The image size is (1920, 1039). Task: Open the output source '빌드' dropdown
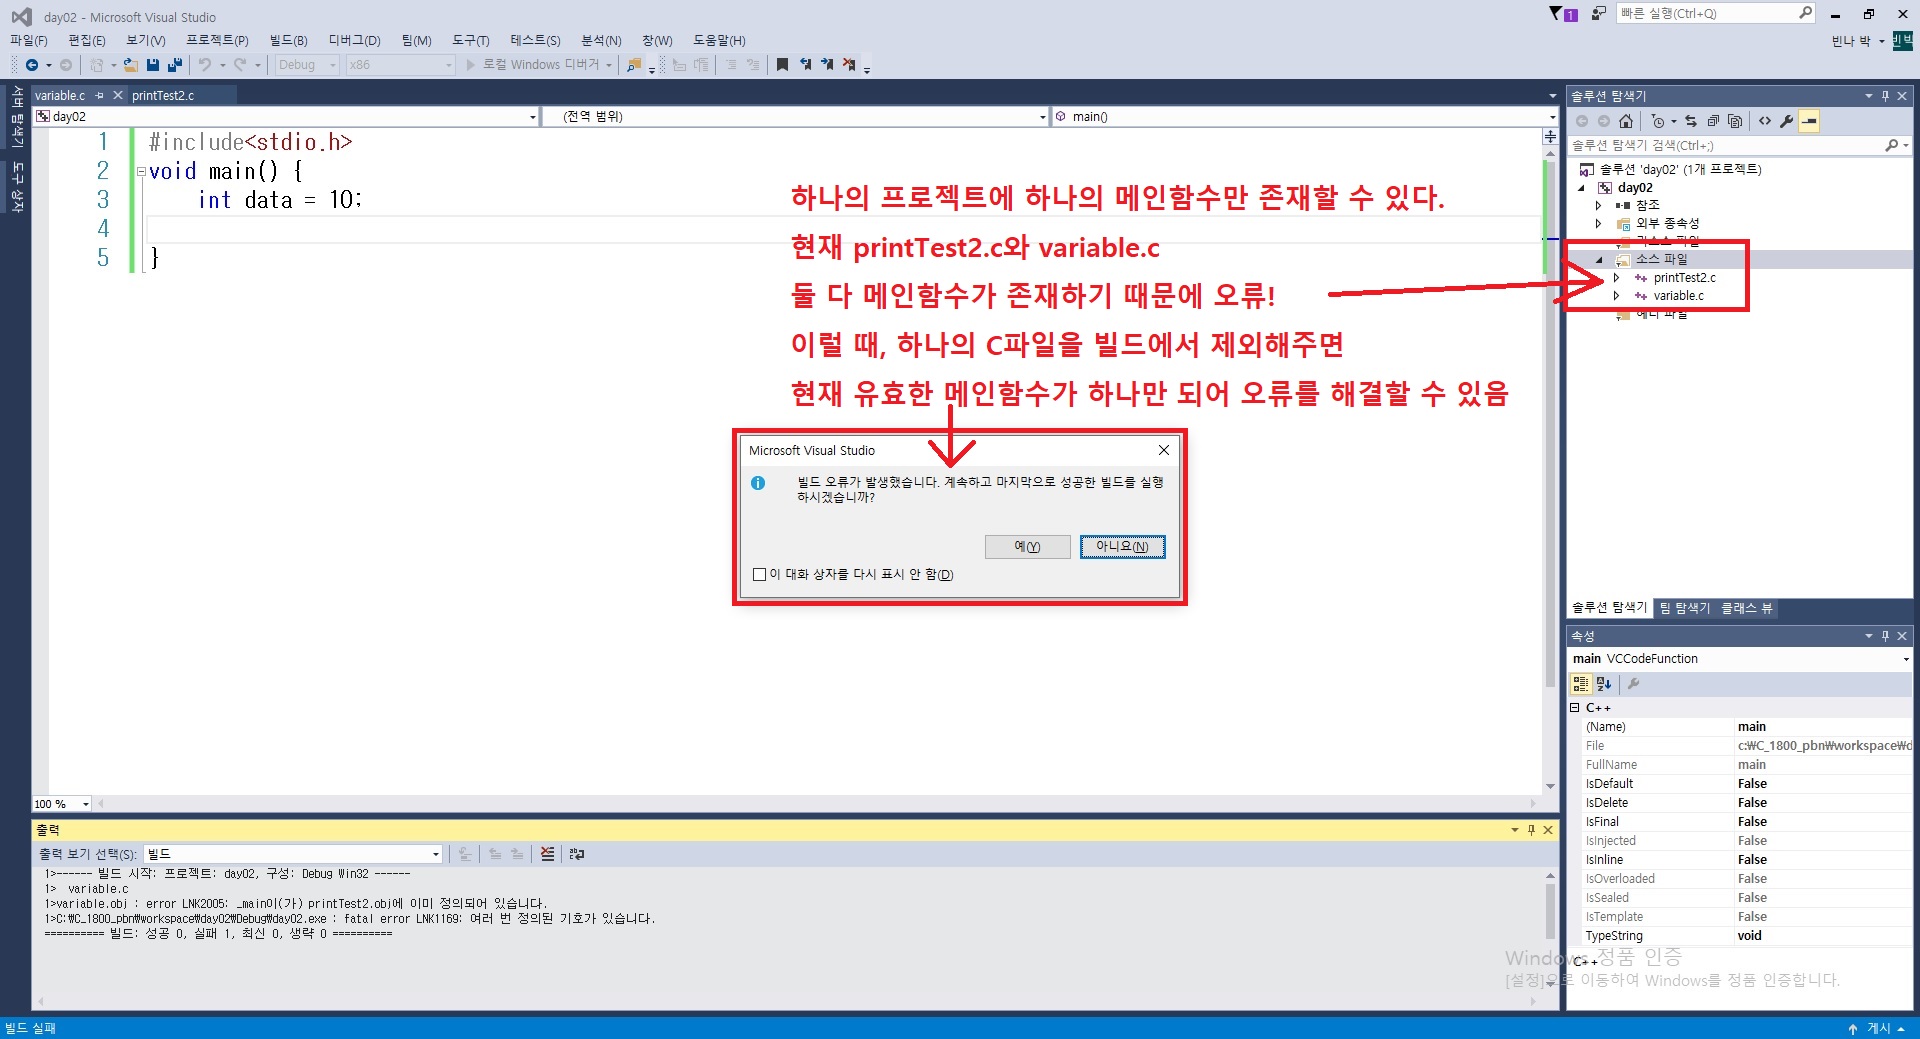tap(436, 854)
